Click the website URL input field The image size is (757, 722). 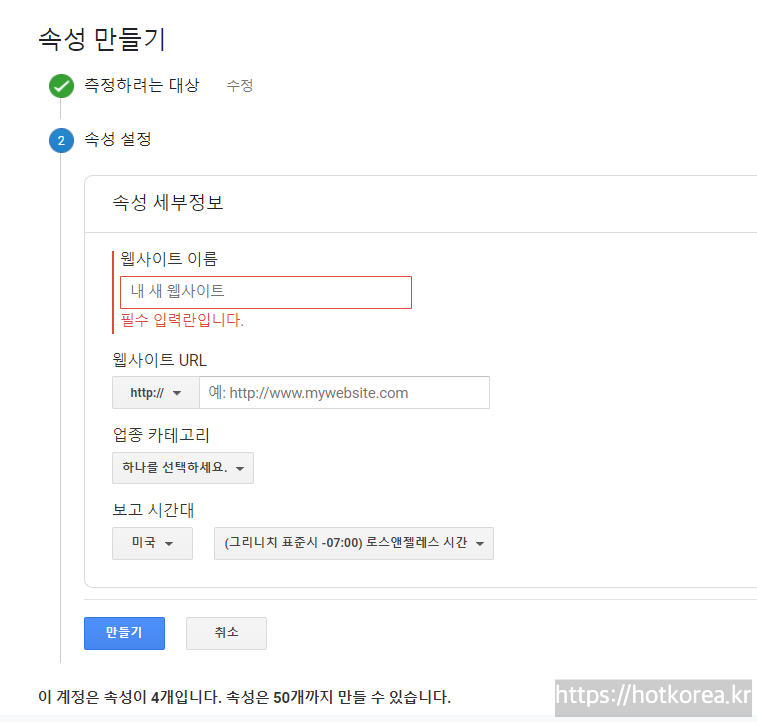pos(344,393)
